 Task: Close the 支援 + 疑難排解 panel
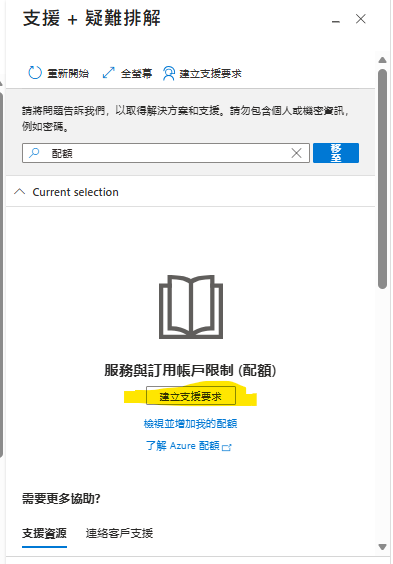coord(361,19)
